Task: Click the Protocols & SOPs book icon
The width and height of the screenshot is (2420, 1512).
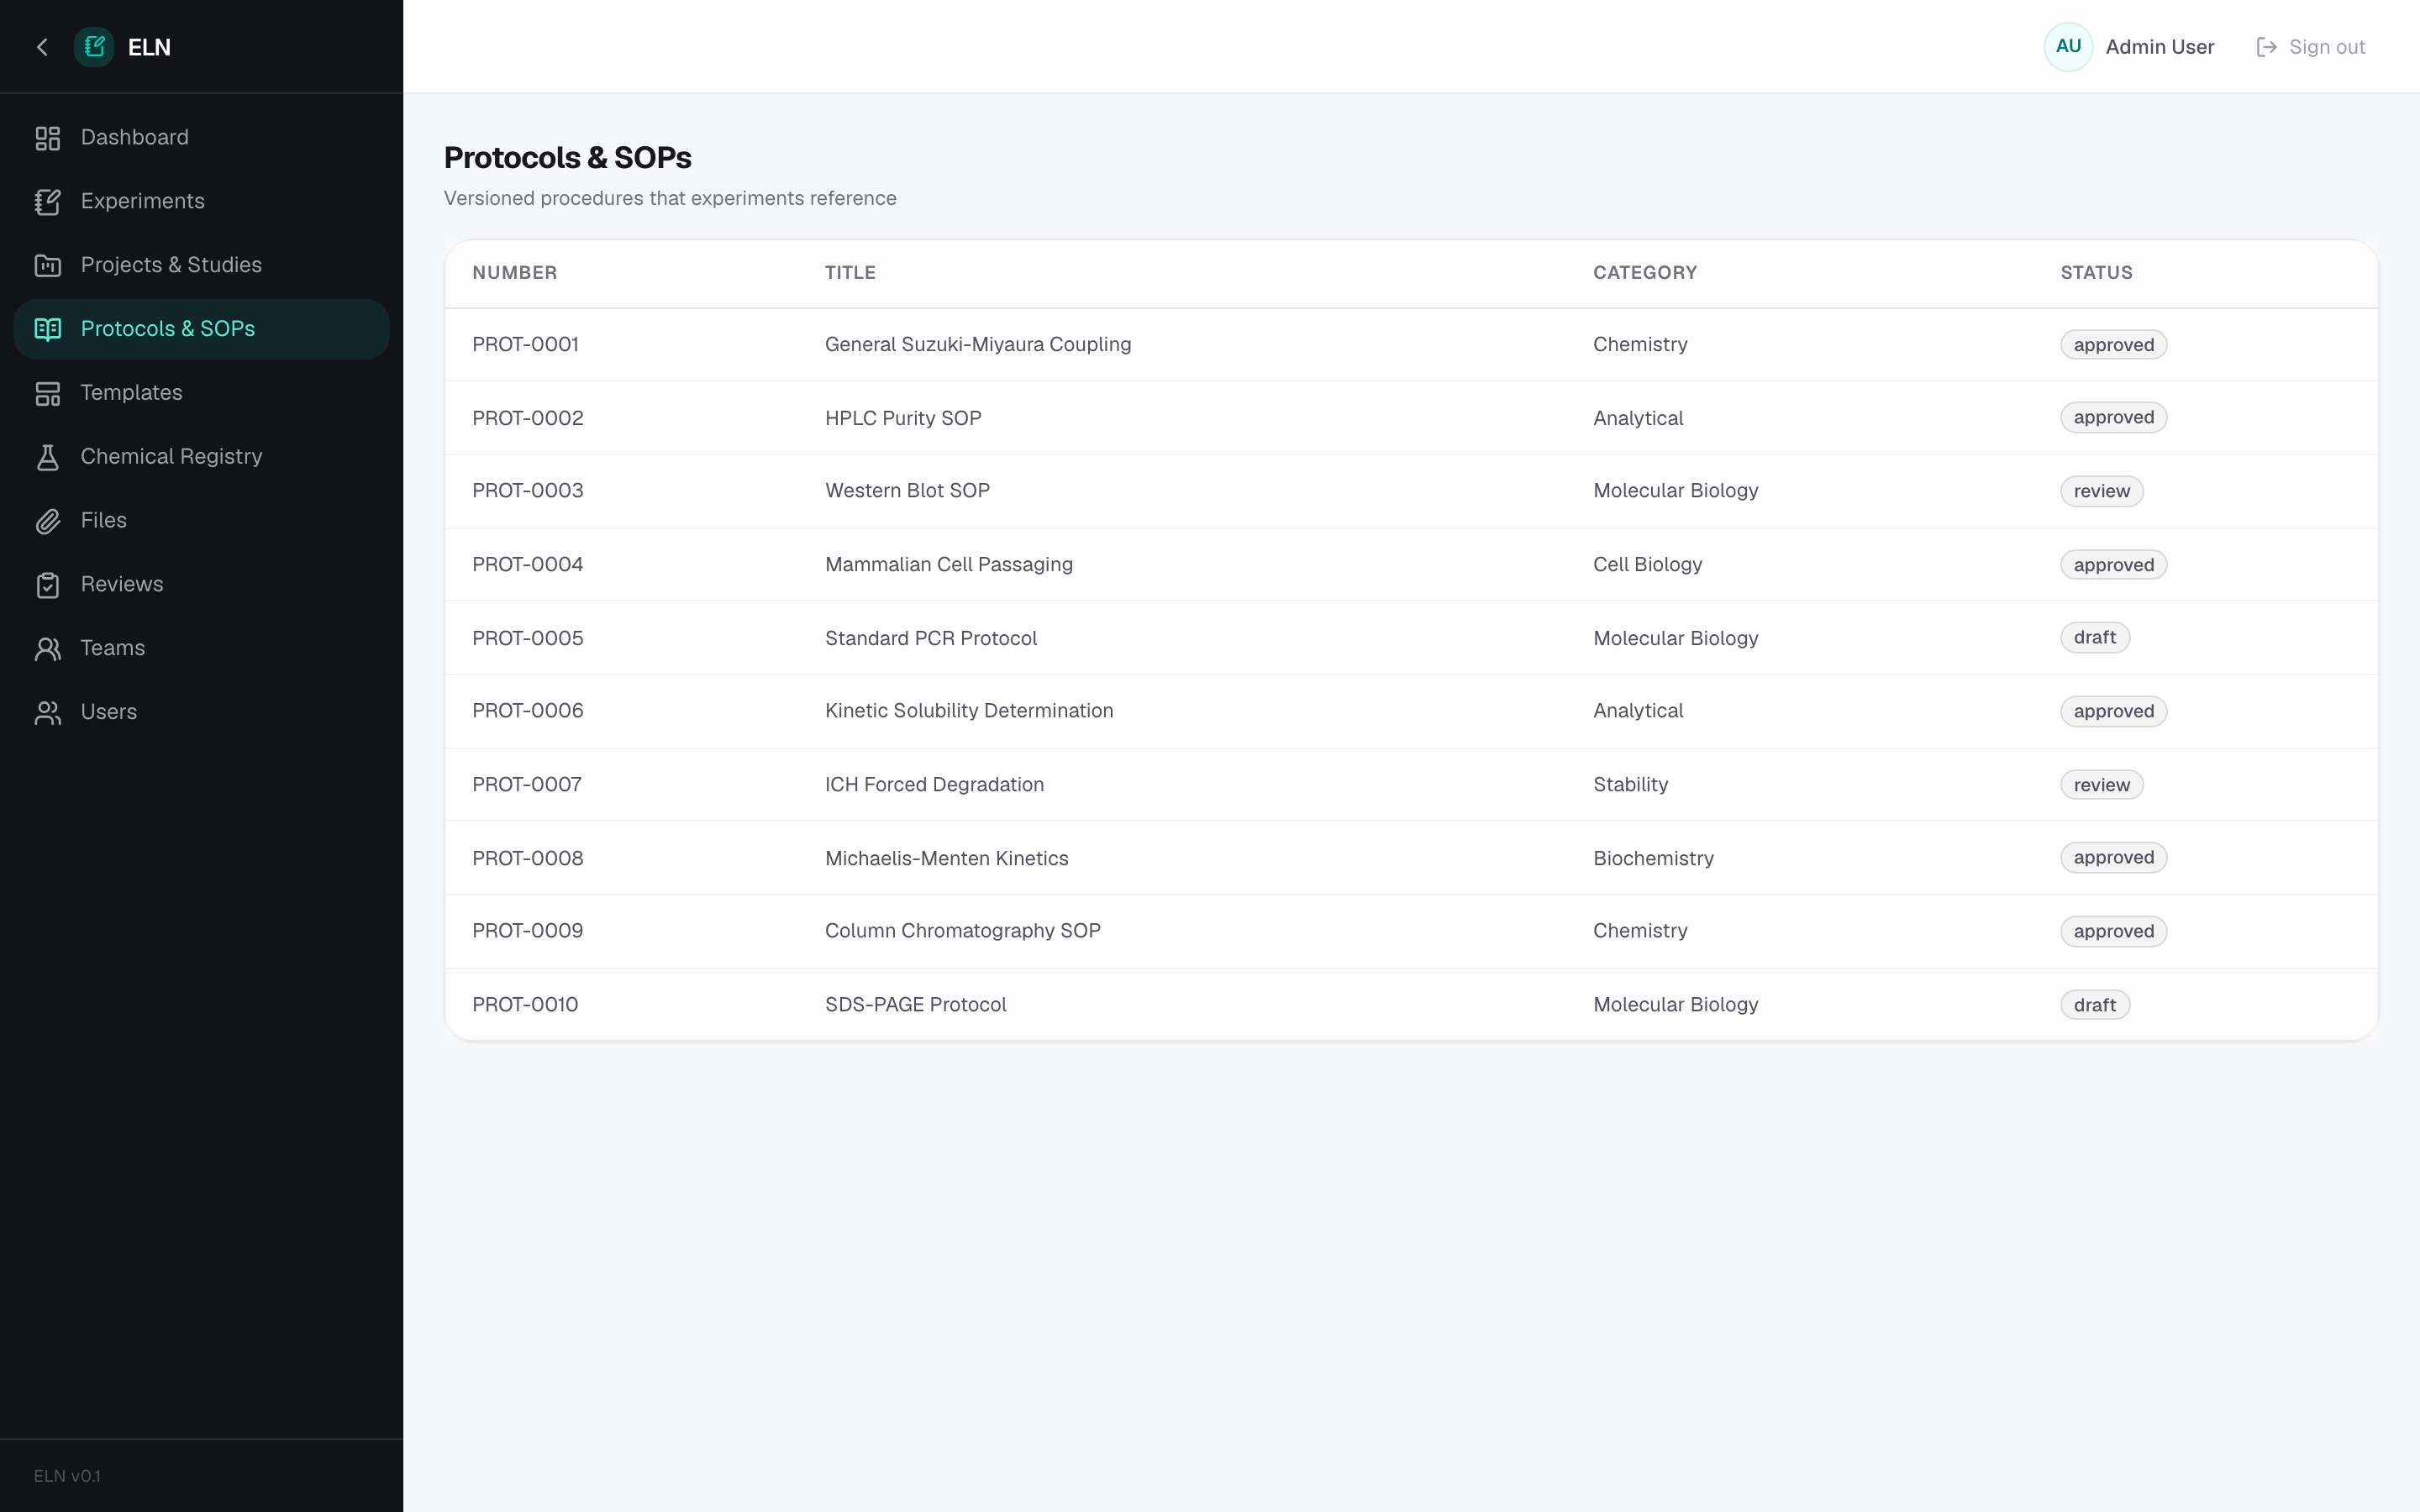Action: 48,329
